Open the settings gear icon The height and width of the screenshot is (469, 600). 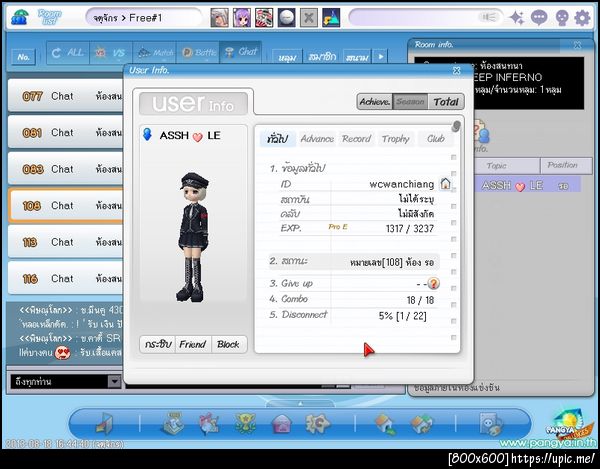tap(582, 18)
